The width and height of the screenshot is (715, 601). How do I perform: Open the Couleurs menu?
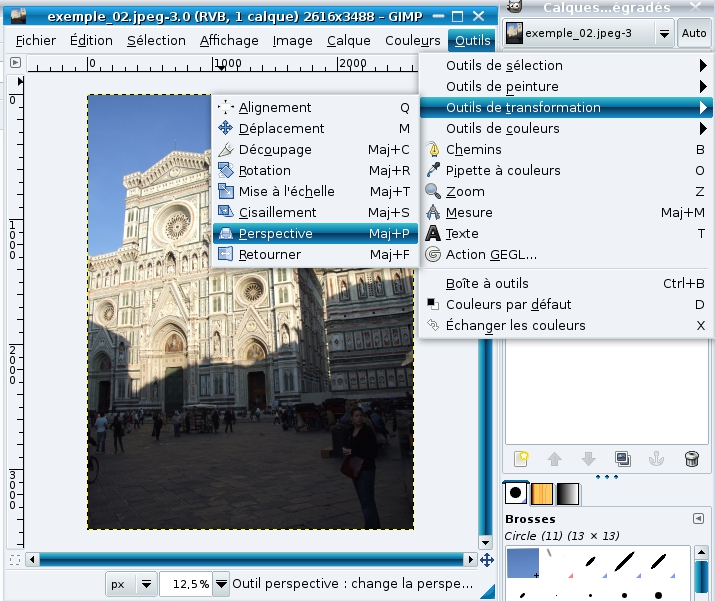(413, 41)
